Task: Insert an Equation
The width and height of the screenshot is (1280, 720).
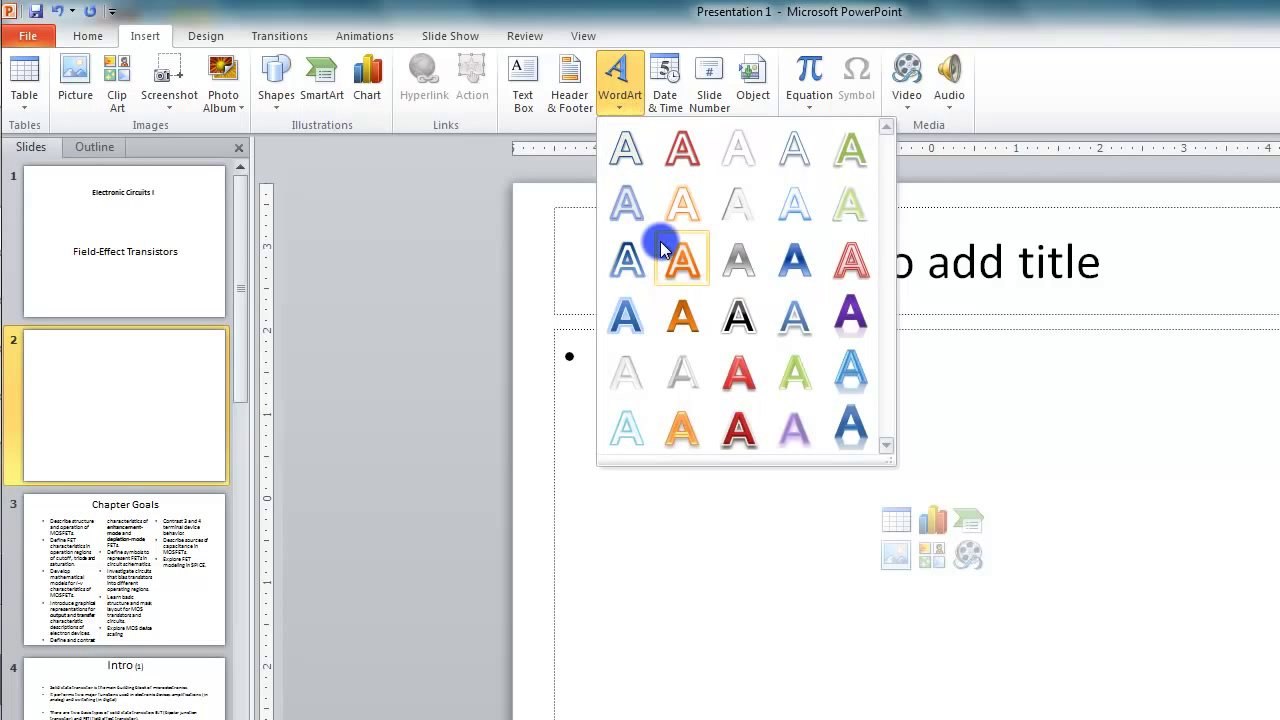Action: click(809, 84)
